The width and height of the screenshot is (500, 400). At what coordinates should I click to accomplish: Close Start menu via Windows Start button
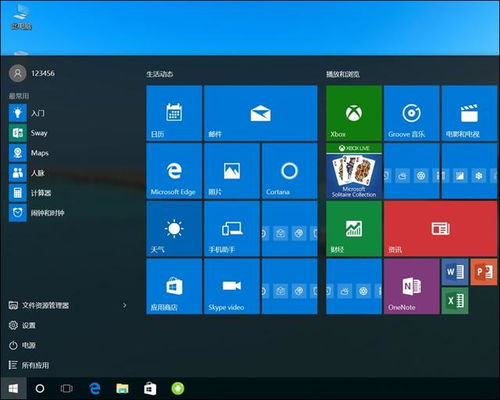13,388
